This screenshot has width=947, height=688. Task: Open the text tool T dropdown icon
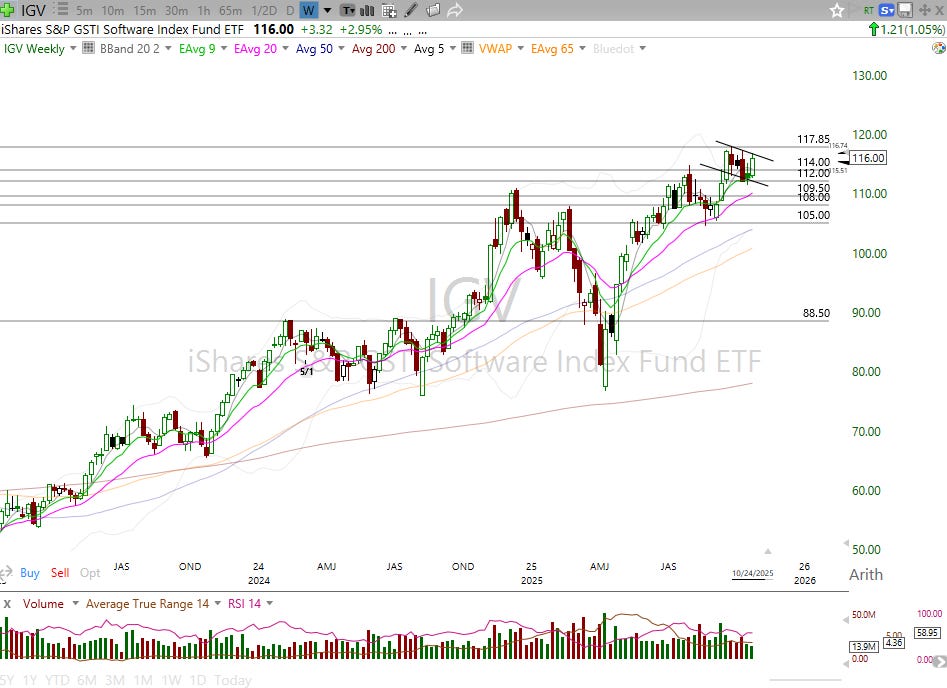pyautogui.click(x=348, y=10)
